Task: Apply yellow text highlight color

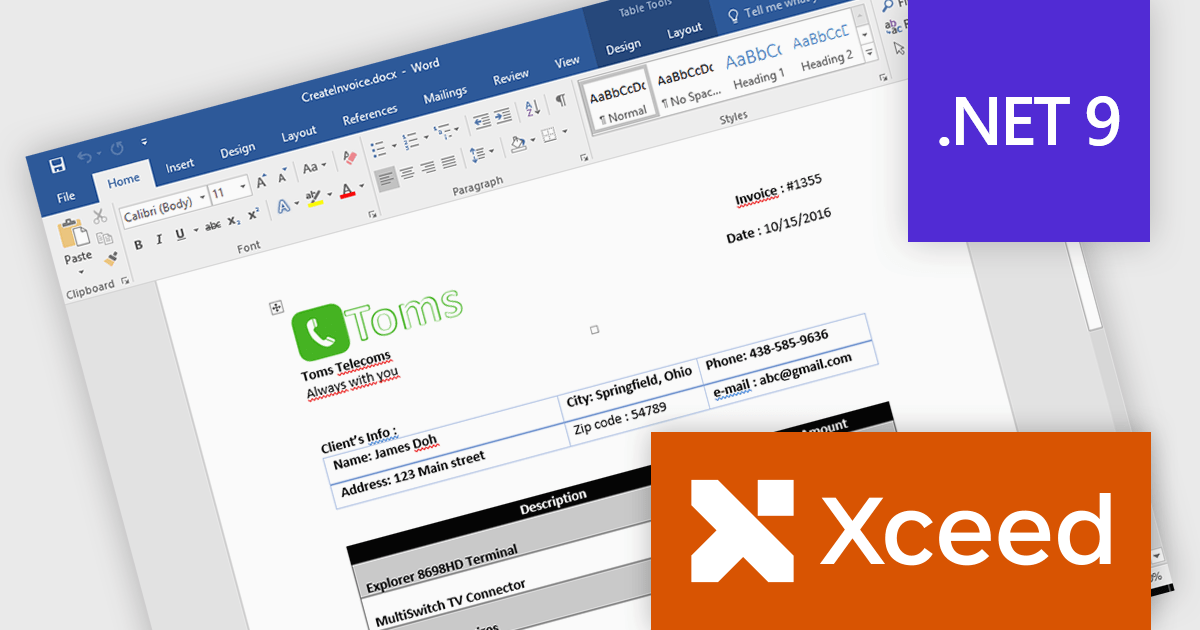Action: click(x=313, y=197)
